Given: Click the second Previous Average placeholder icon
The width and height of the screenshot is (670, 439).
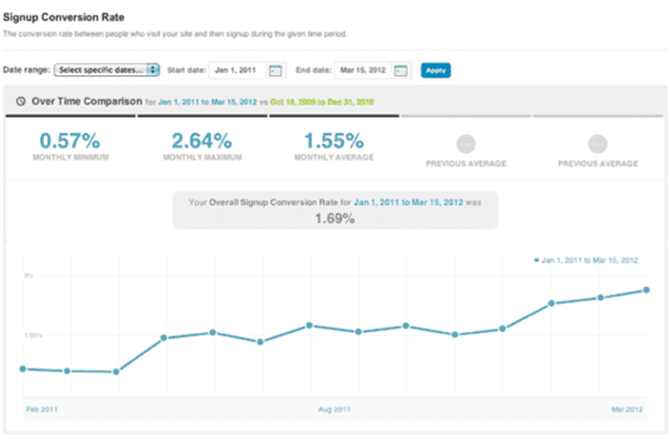Looking at the screenshot, I should (x=597, y=143).
